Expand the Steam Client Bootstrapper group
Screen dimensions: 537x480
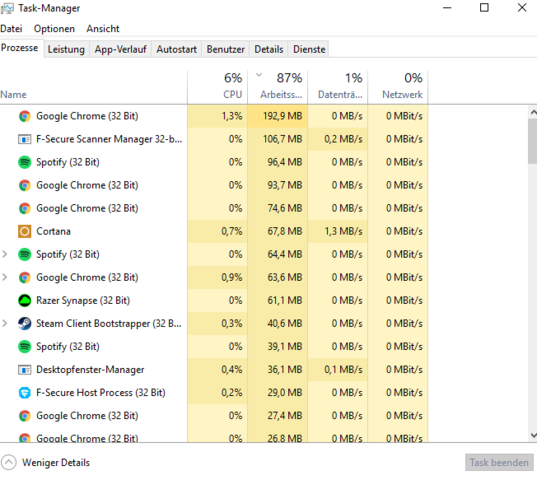click(5, 323)
